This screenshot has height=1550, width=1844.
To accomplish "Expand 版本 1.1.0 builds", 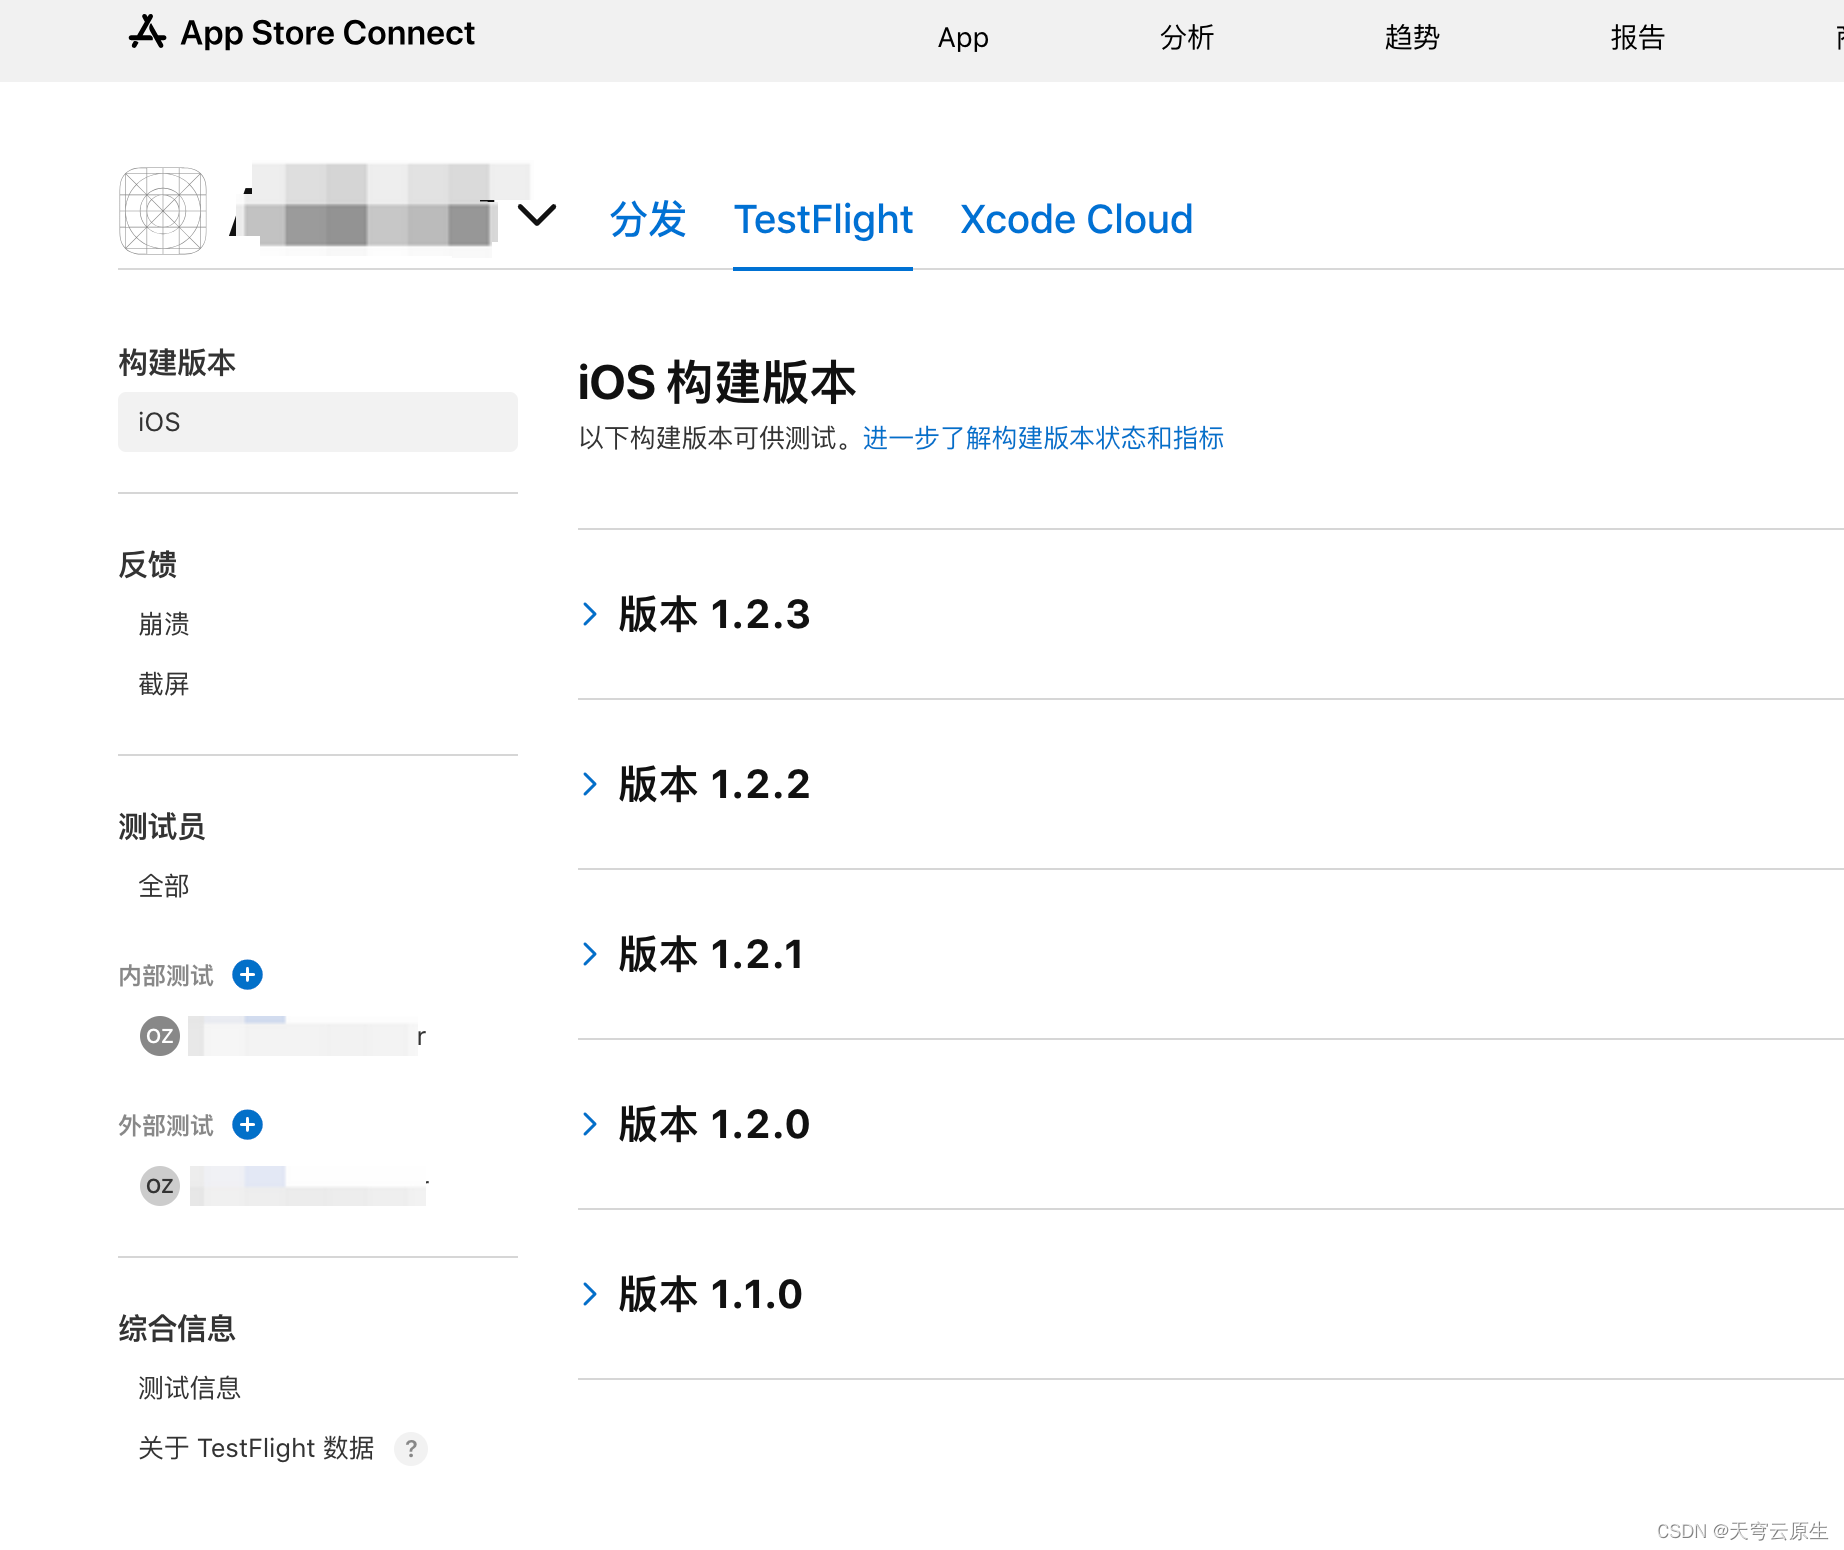I will 590,1294.
